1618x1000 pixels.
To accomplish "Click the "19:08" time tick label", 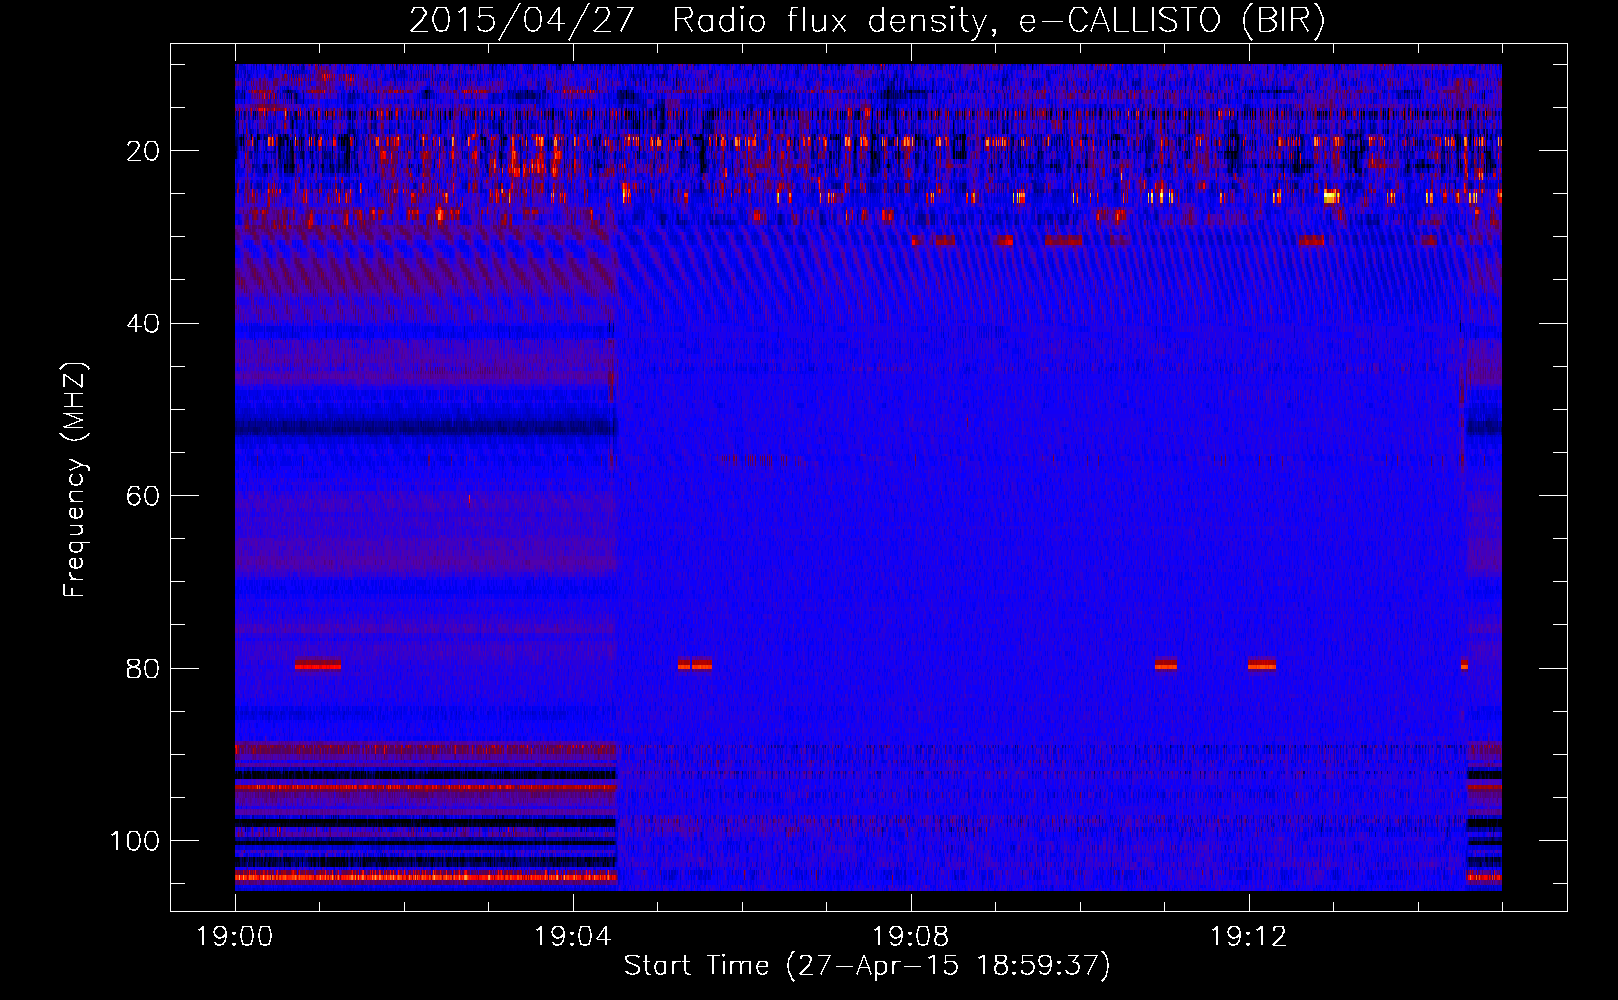I will [910, 937].
